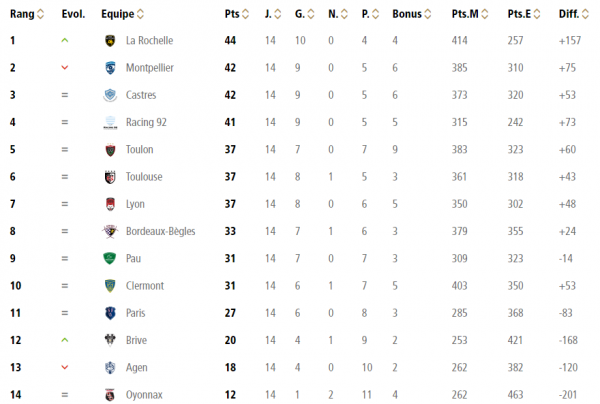Click the La Rochelle team logo

point(110,41)
